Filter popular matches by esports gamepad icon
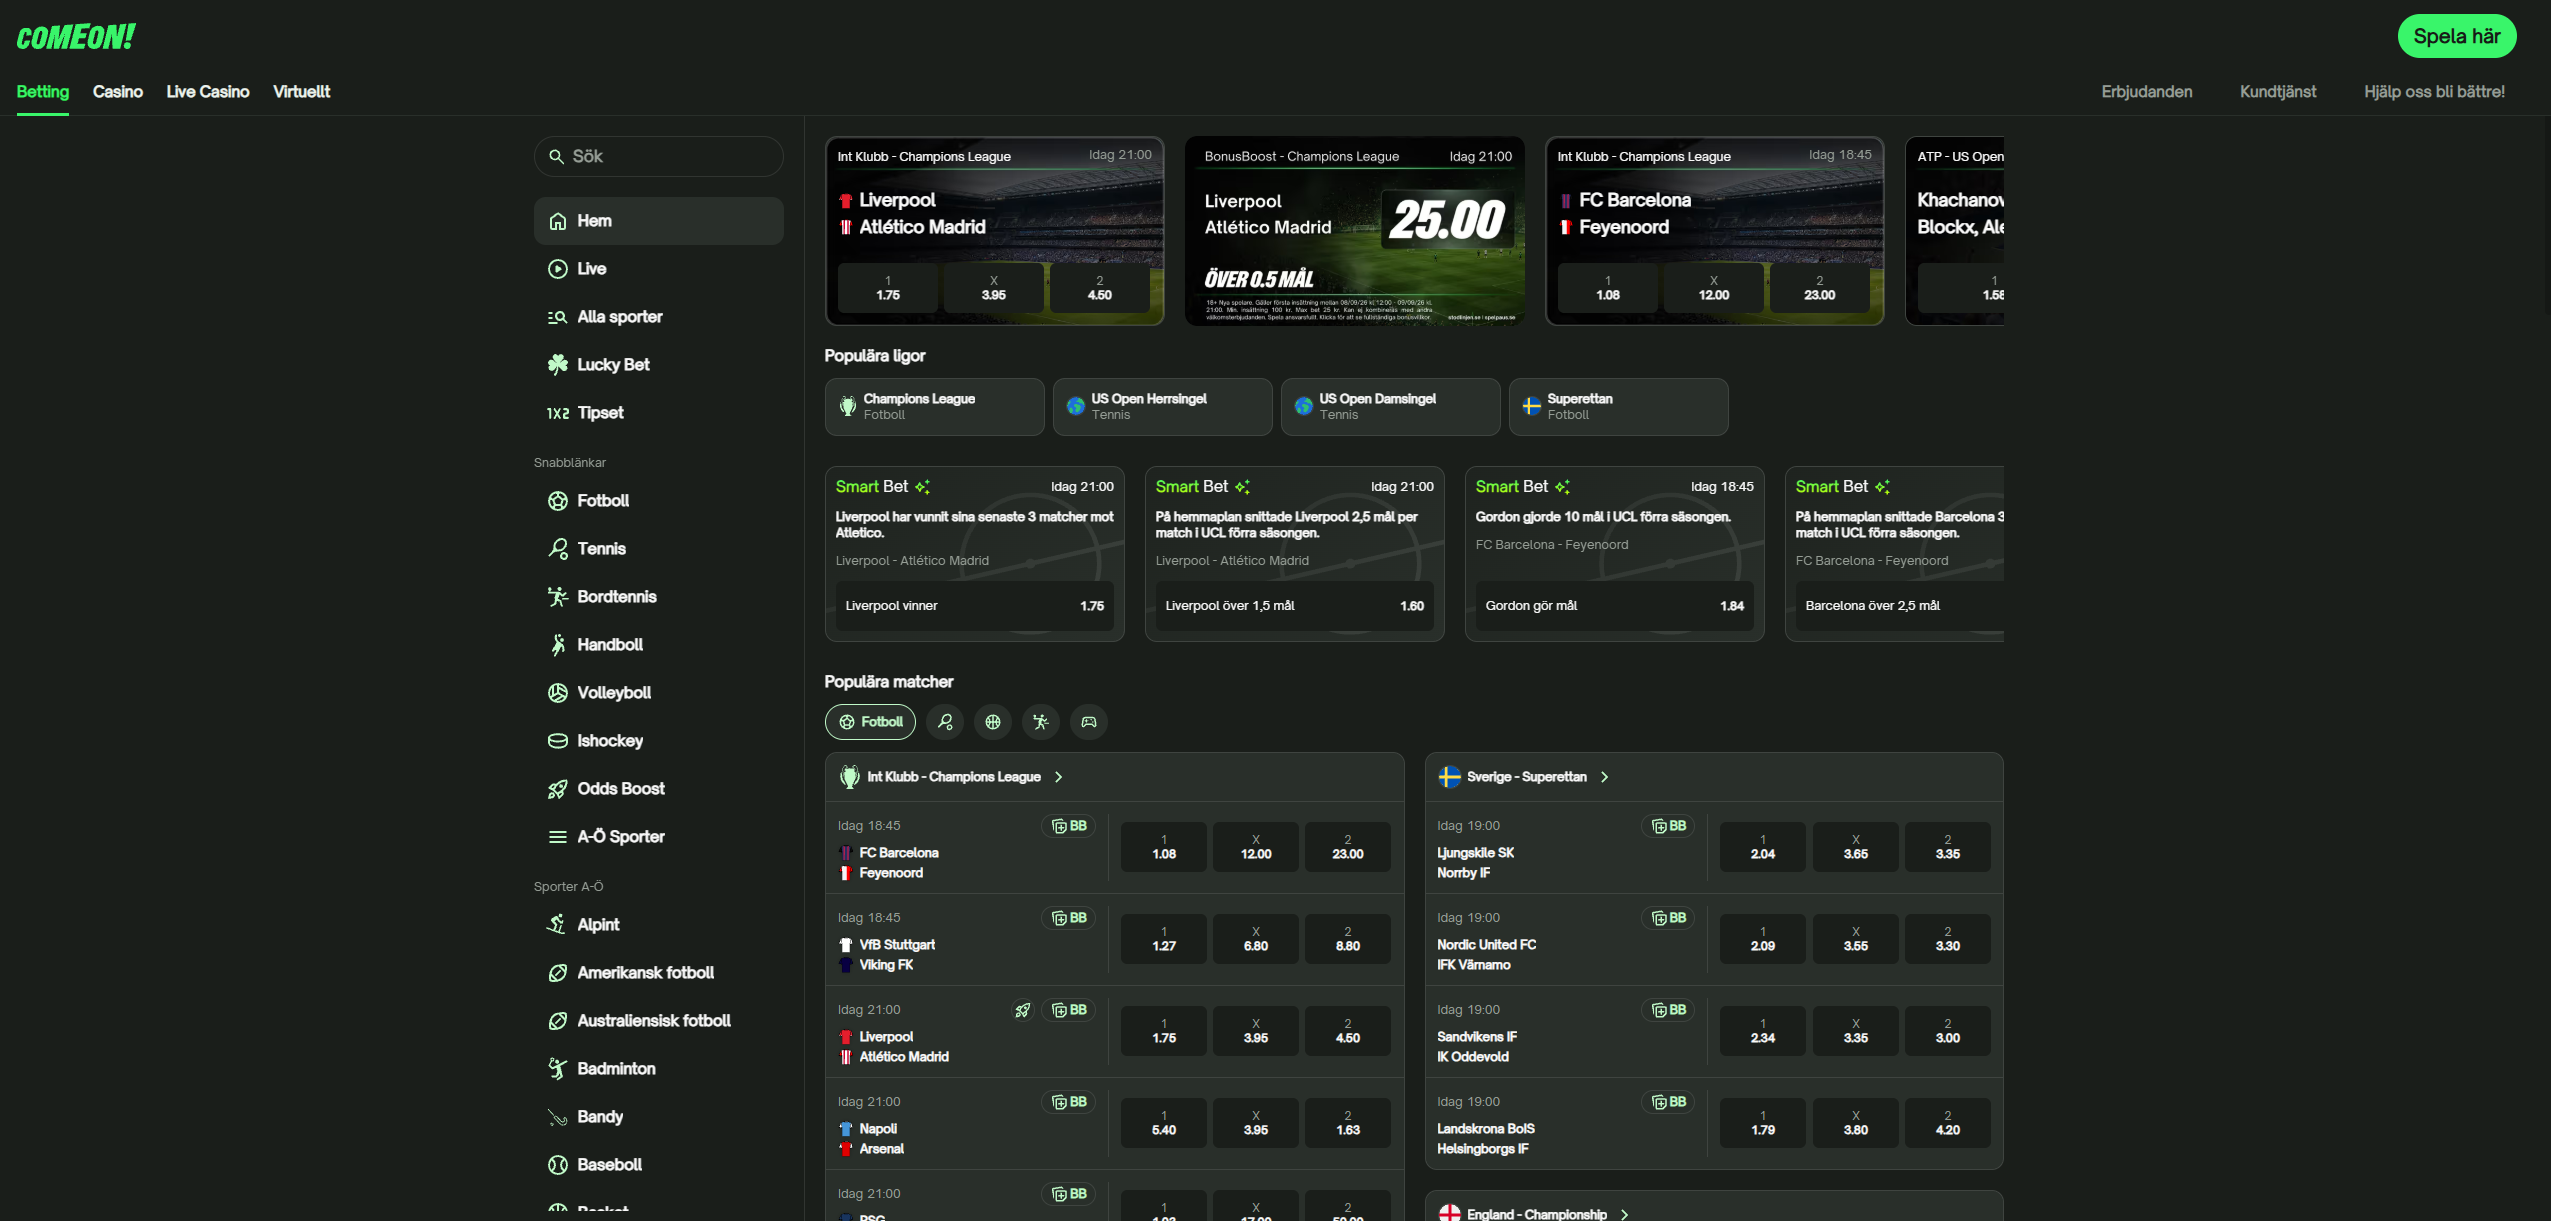The height and width of the screenshot is (1221, 2551). point(1089,722)
